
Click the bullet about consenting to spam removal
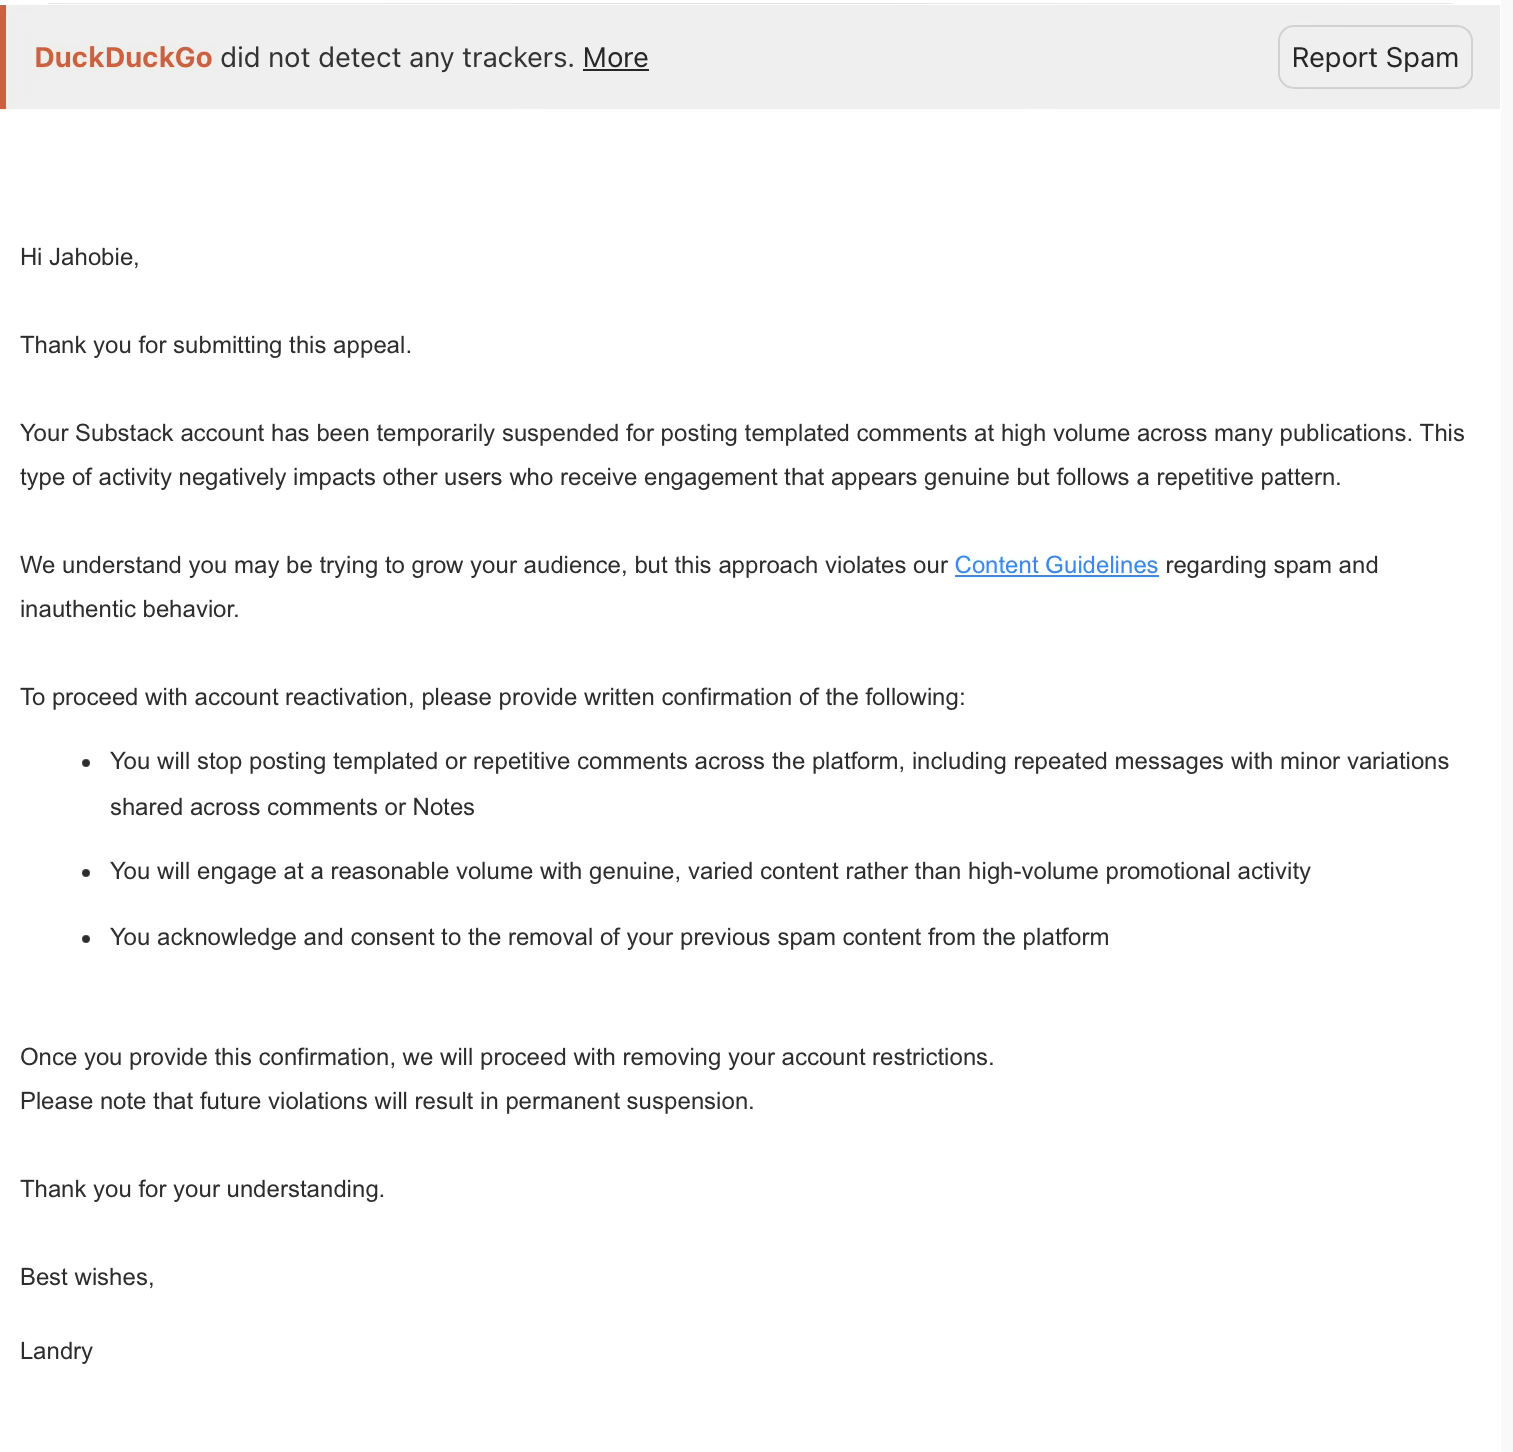[609, 937]
